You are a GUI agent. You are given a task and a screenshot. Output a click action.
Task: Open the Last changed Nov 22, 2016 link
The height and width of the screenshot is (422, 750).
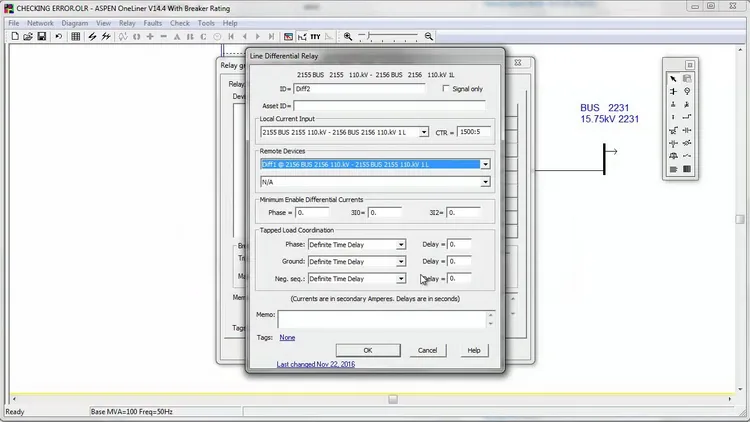tap(316, 364)
